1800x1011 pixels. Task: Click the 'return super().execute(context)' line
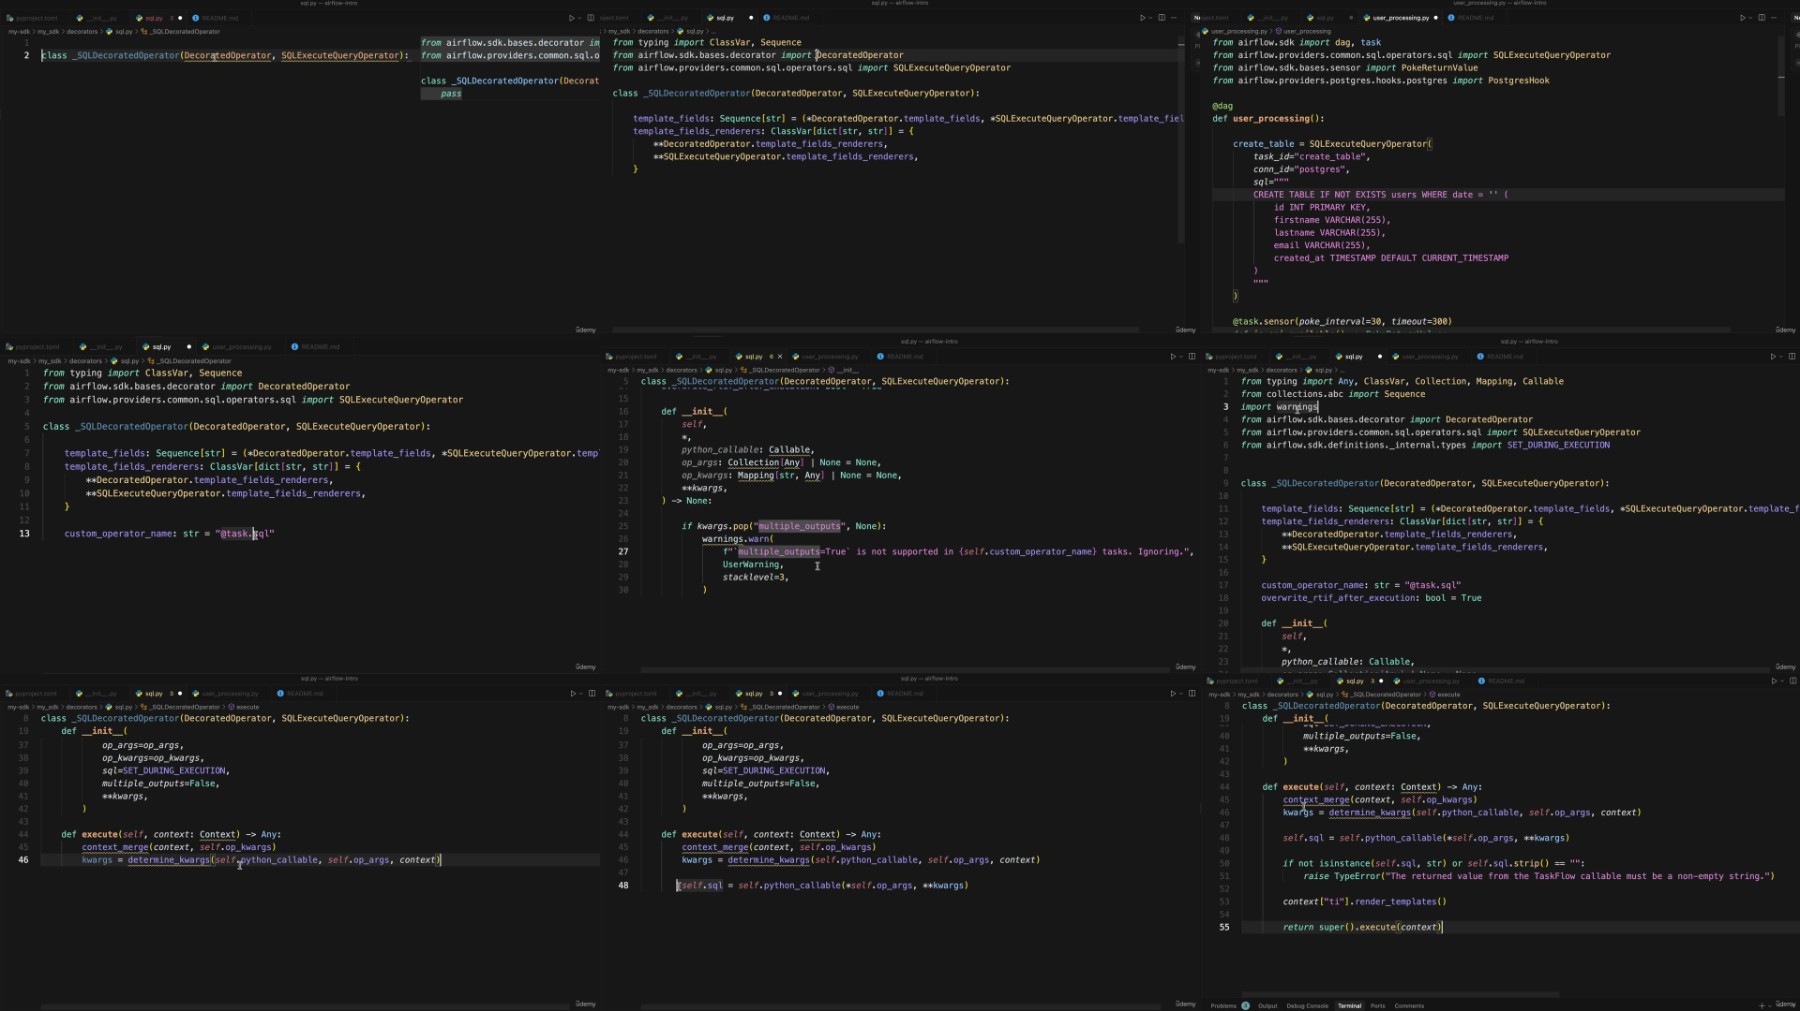pos(1362,927)
